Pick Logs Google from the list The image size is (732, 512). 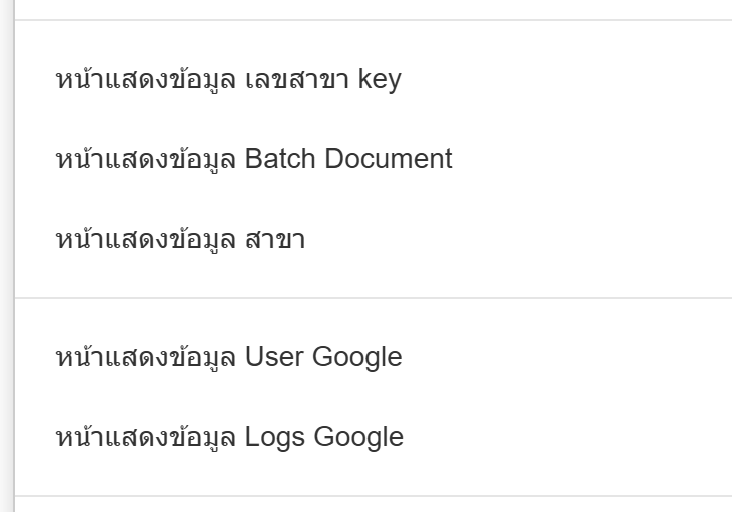tap(230, 437)
